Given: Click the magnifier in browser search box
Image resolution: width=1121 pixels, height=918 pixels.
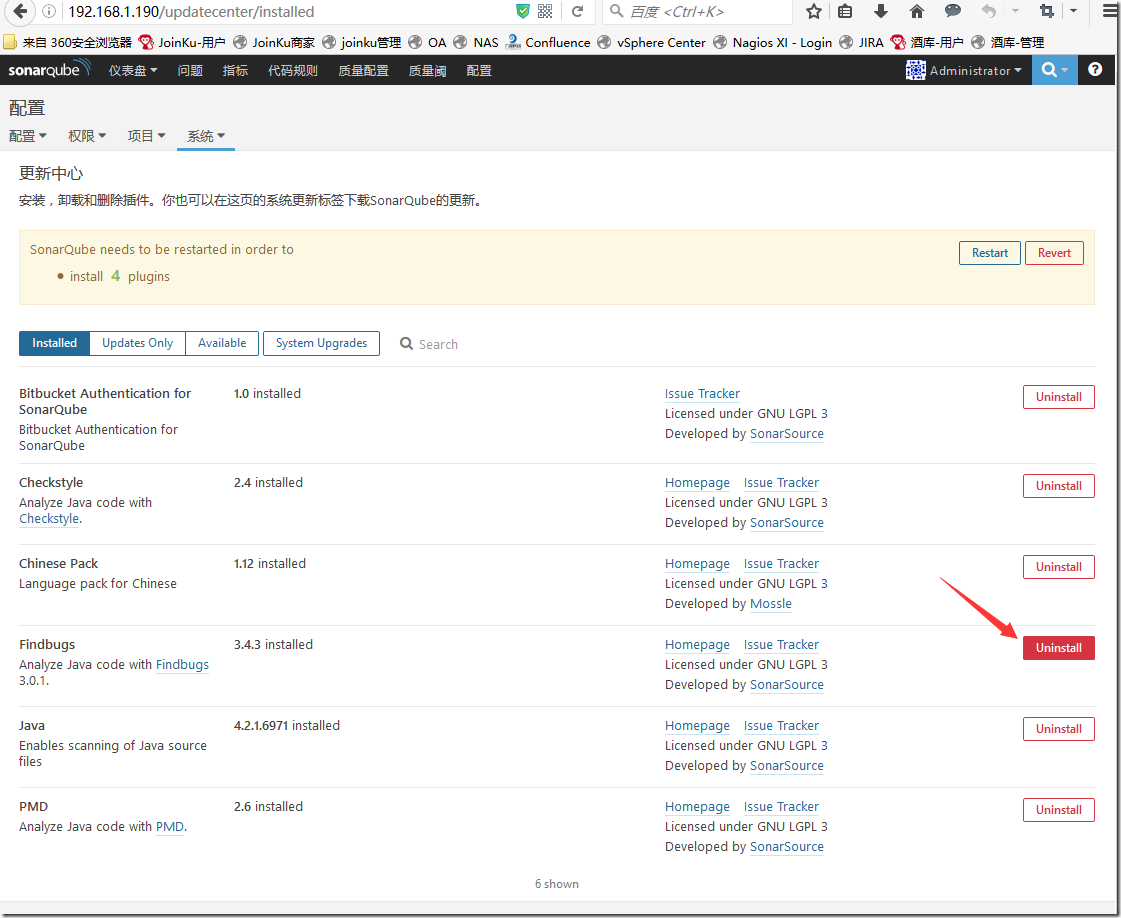Looking at the screenshot, I should [616, 11].
